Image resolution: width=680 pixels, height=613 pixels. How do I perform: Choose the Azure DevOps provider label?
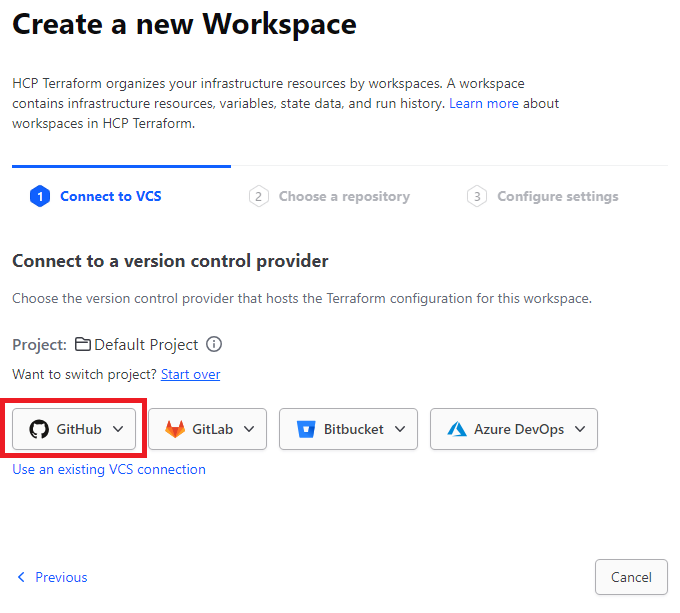(519, 429)
